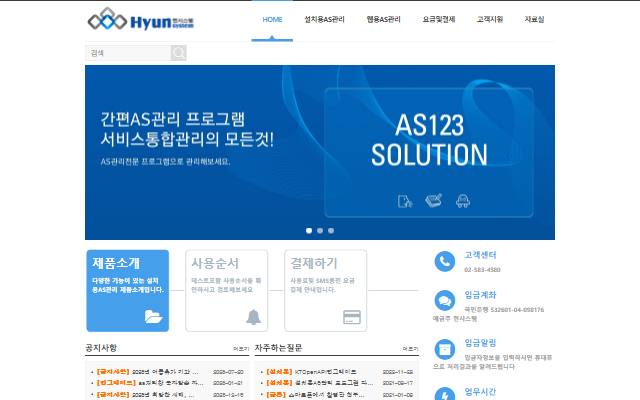This screenshot has width=640, height=400.
Task: Open the HOME menu item
Action: coord(272,19)
